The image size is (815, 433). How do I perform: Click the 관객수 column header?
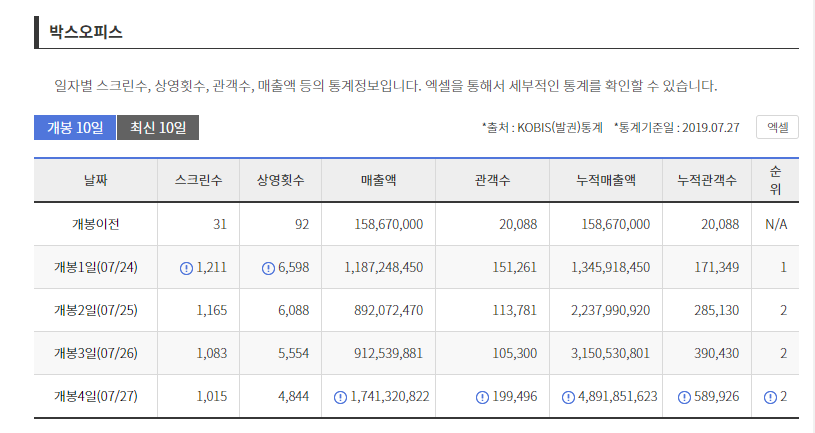click(x=492, y=180)
